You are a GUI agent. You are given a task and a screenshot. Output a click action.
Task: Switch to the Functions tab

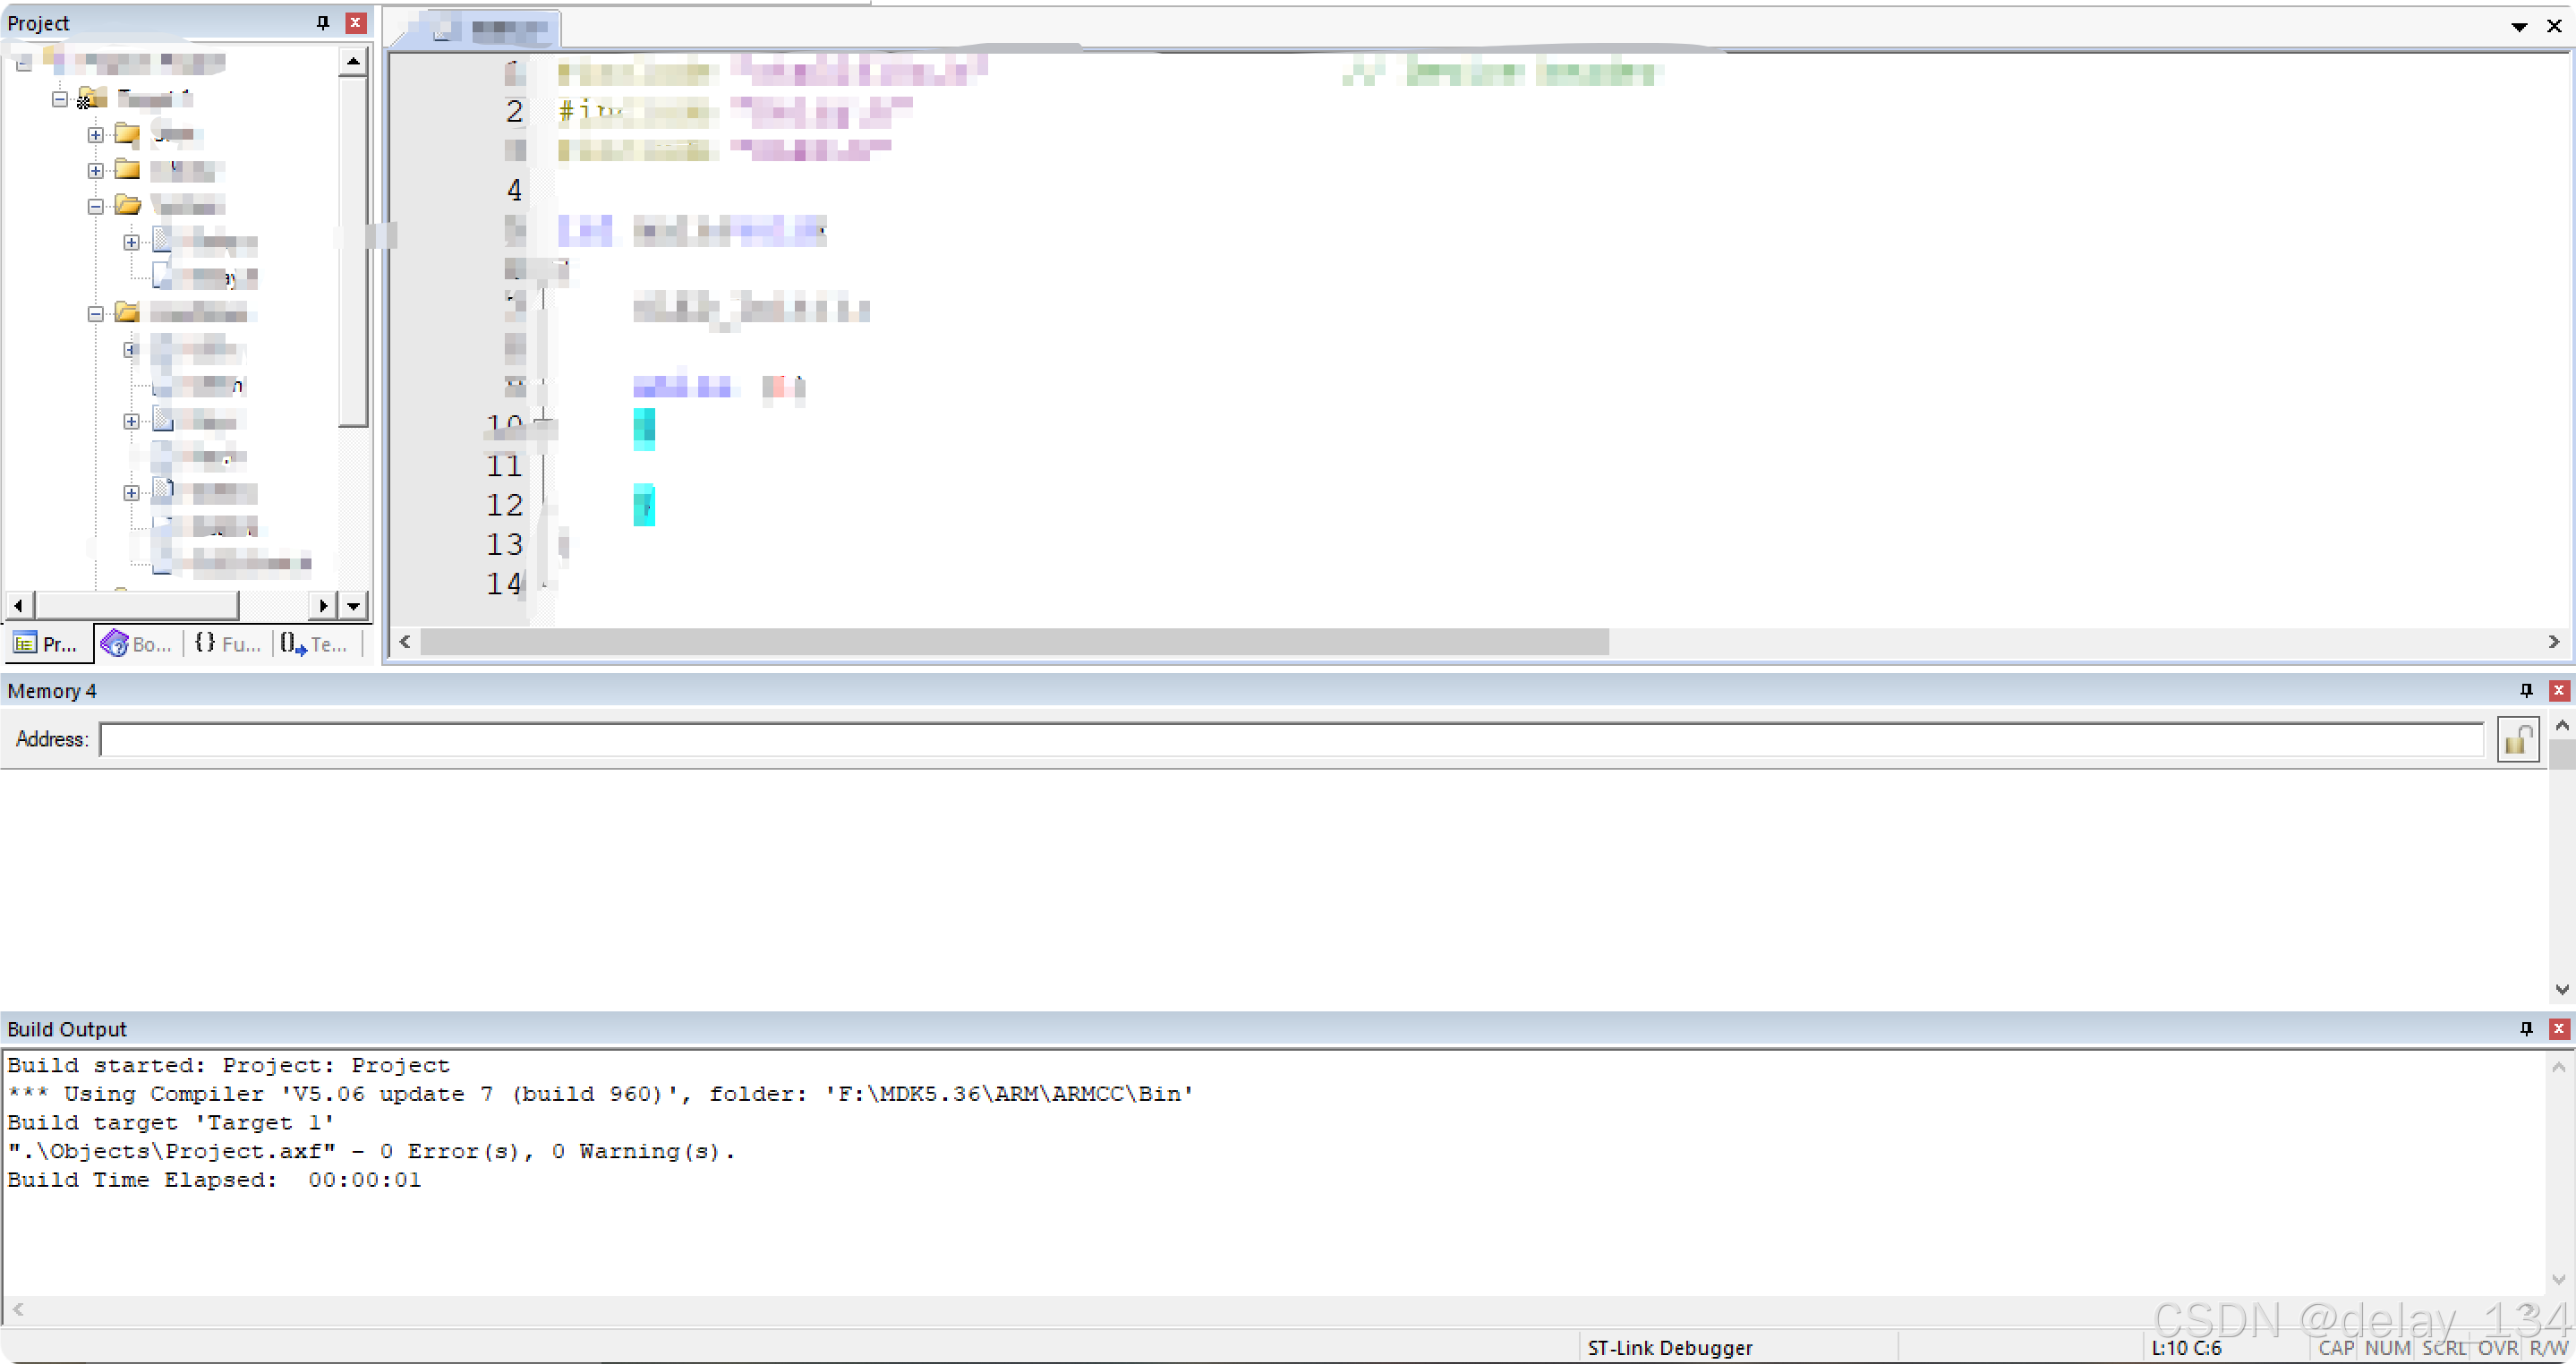pyautogui.click(x=228, y=644)
